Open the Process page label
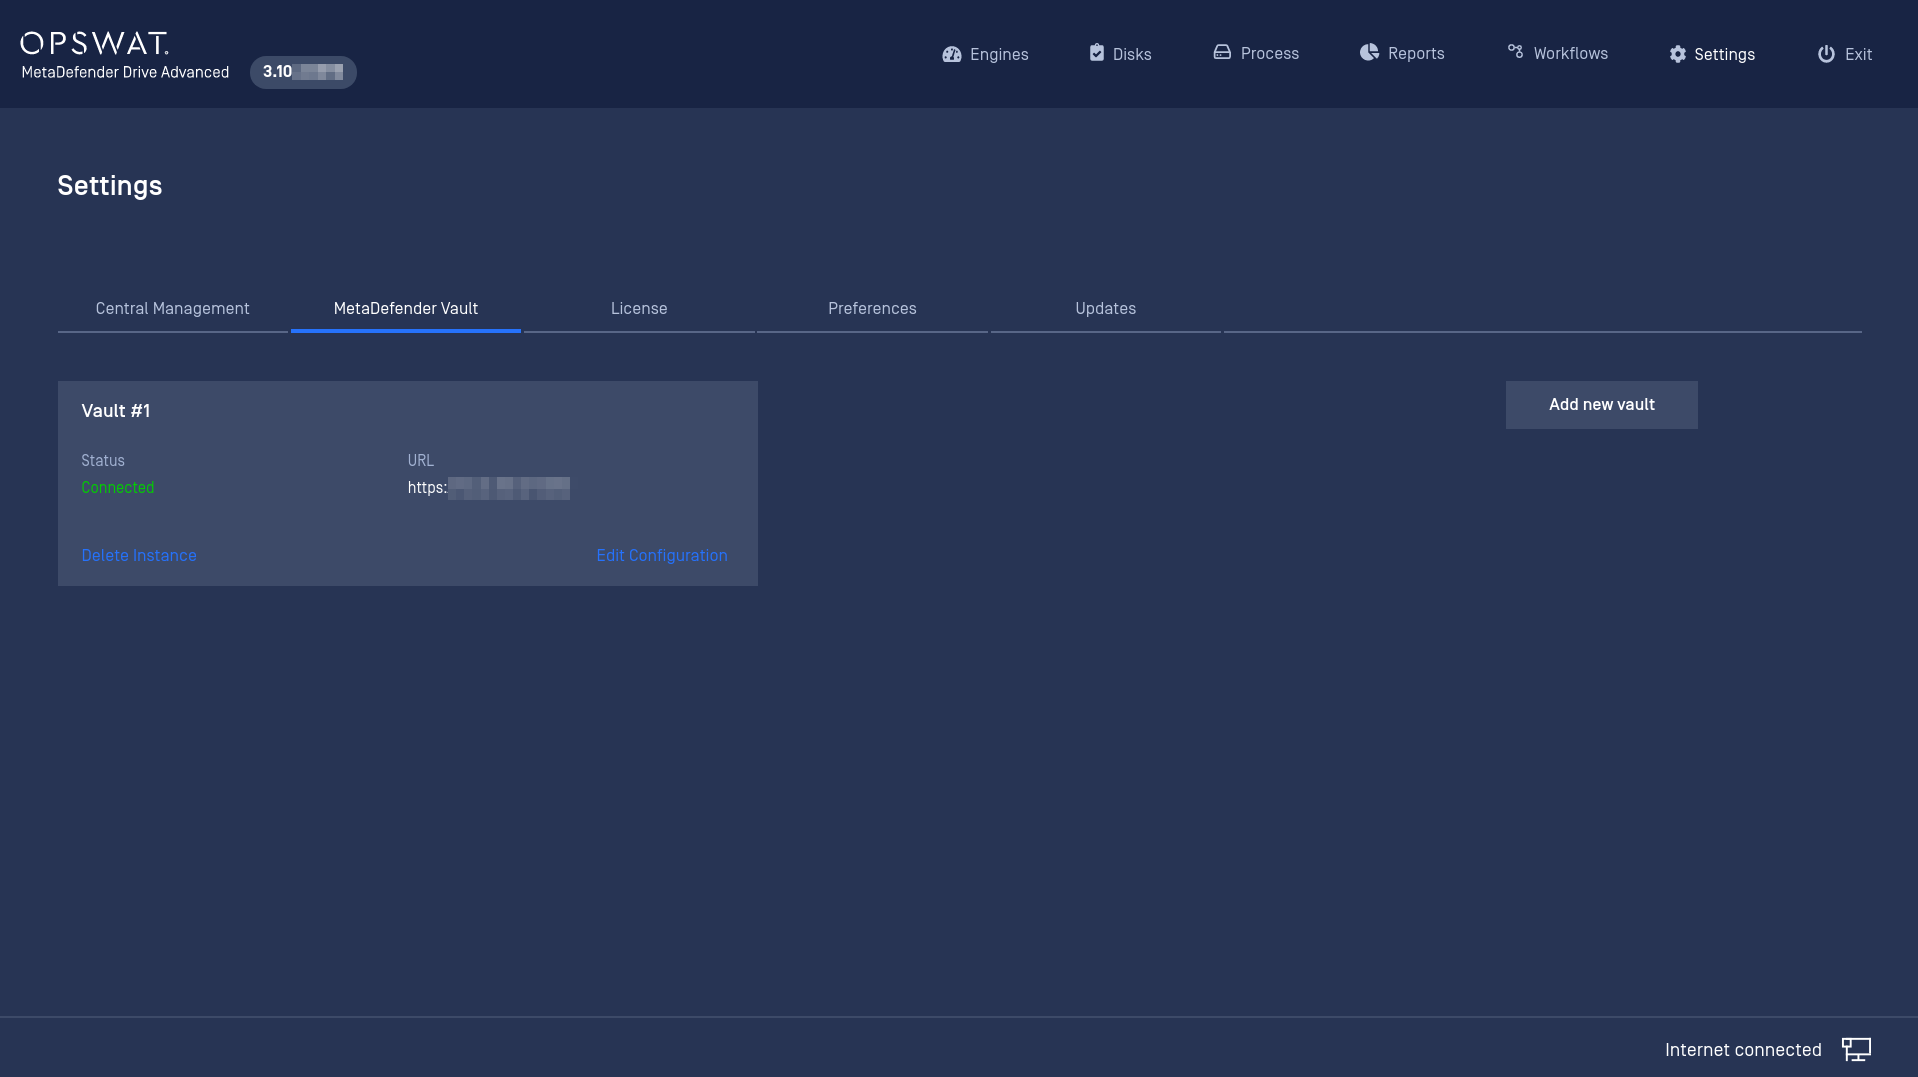Image resolution: width=1918 pixels, height=1077 pixels. tap(1270, 53)
